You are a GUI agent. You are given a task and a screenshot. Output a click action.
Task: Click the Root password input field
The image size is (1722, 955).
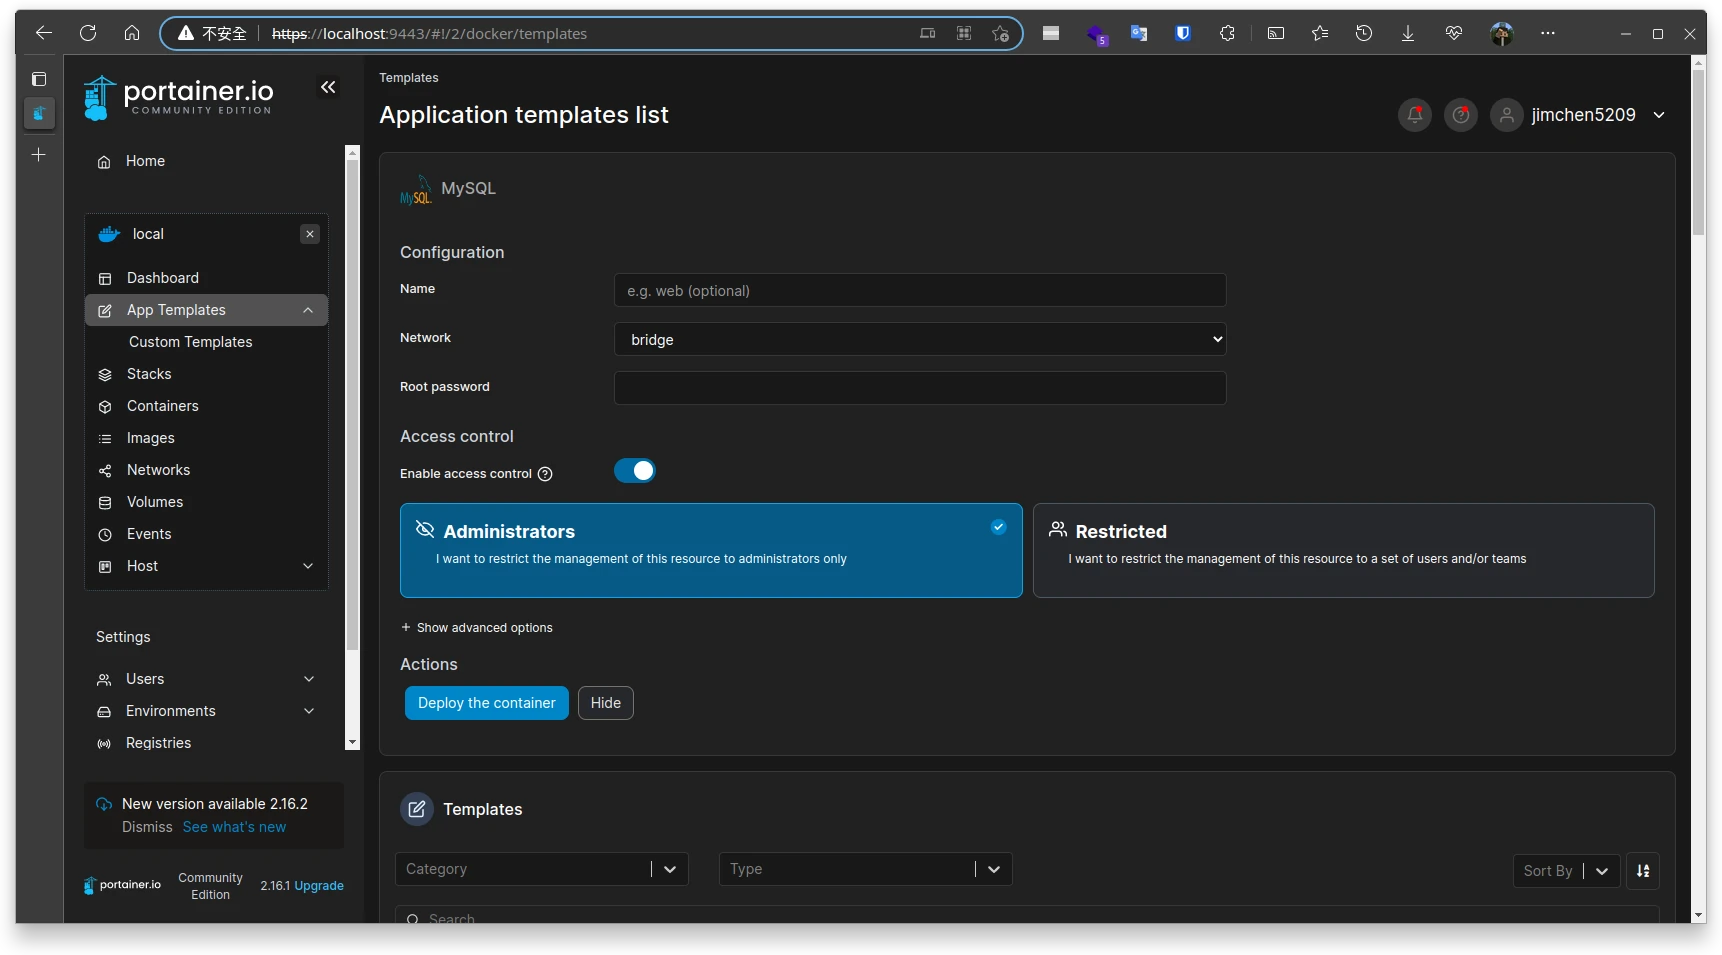coord(919,388)
